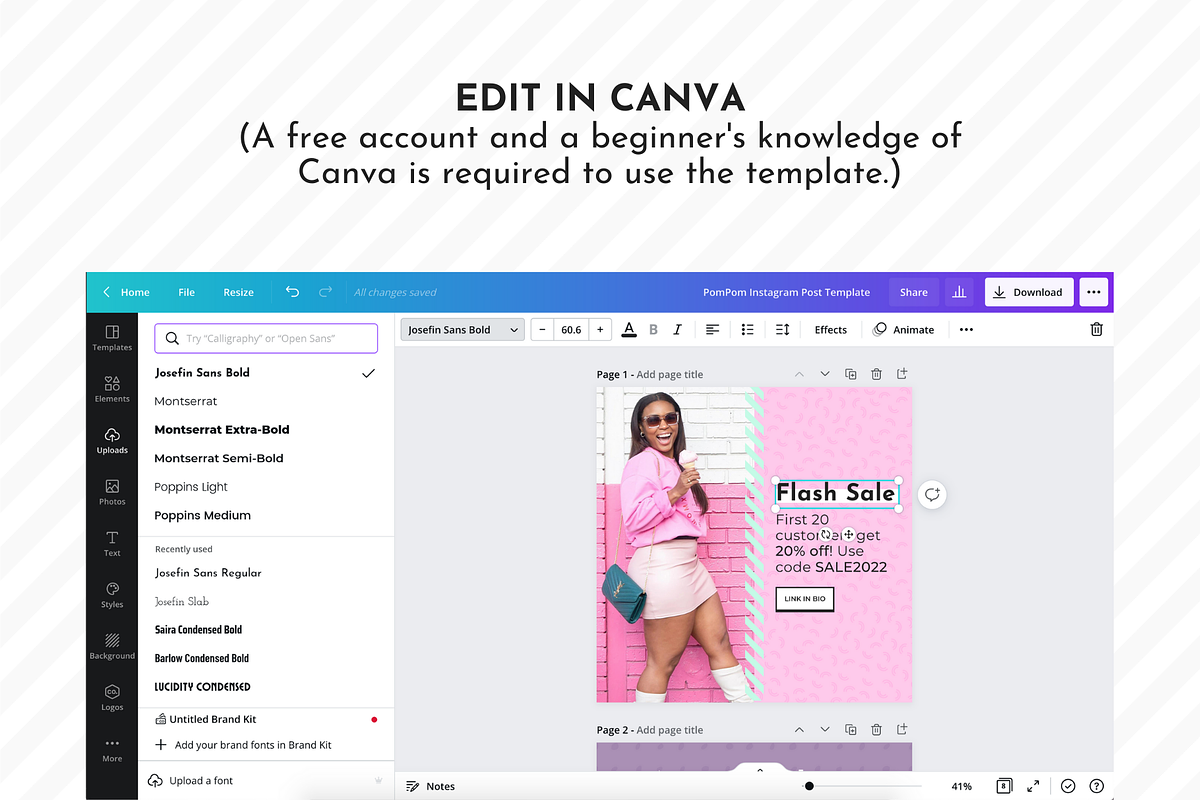Undo the last change
Image resolution: width=1200 pixels, height=800 pixels.
point(292,292)
